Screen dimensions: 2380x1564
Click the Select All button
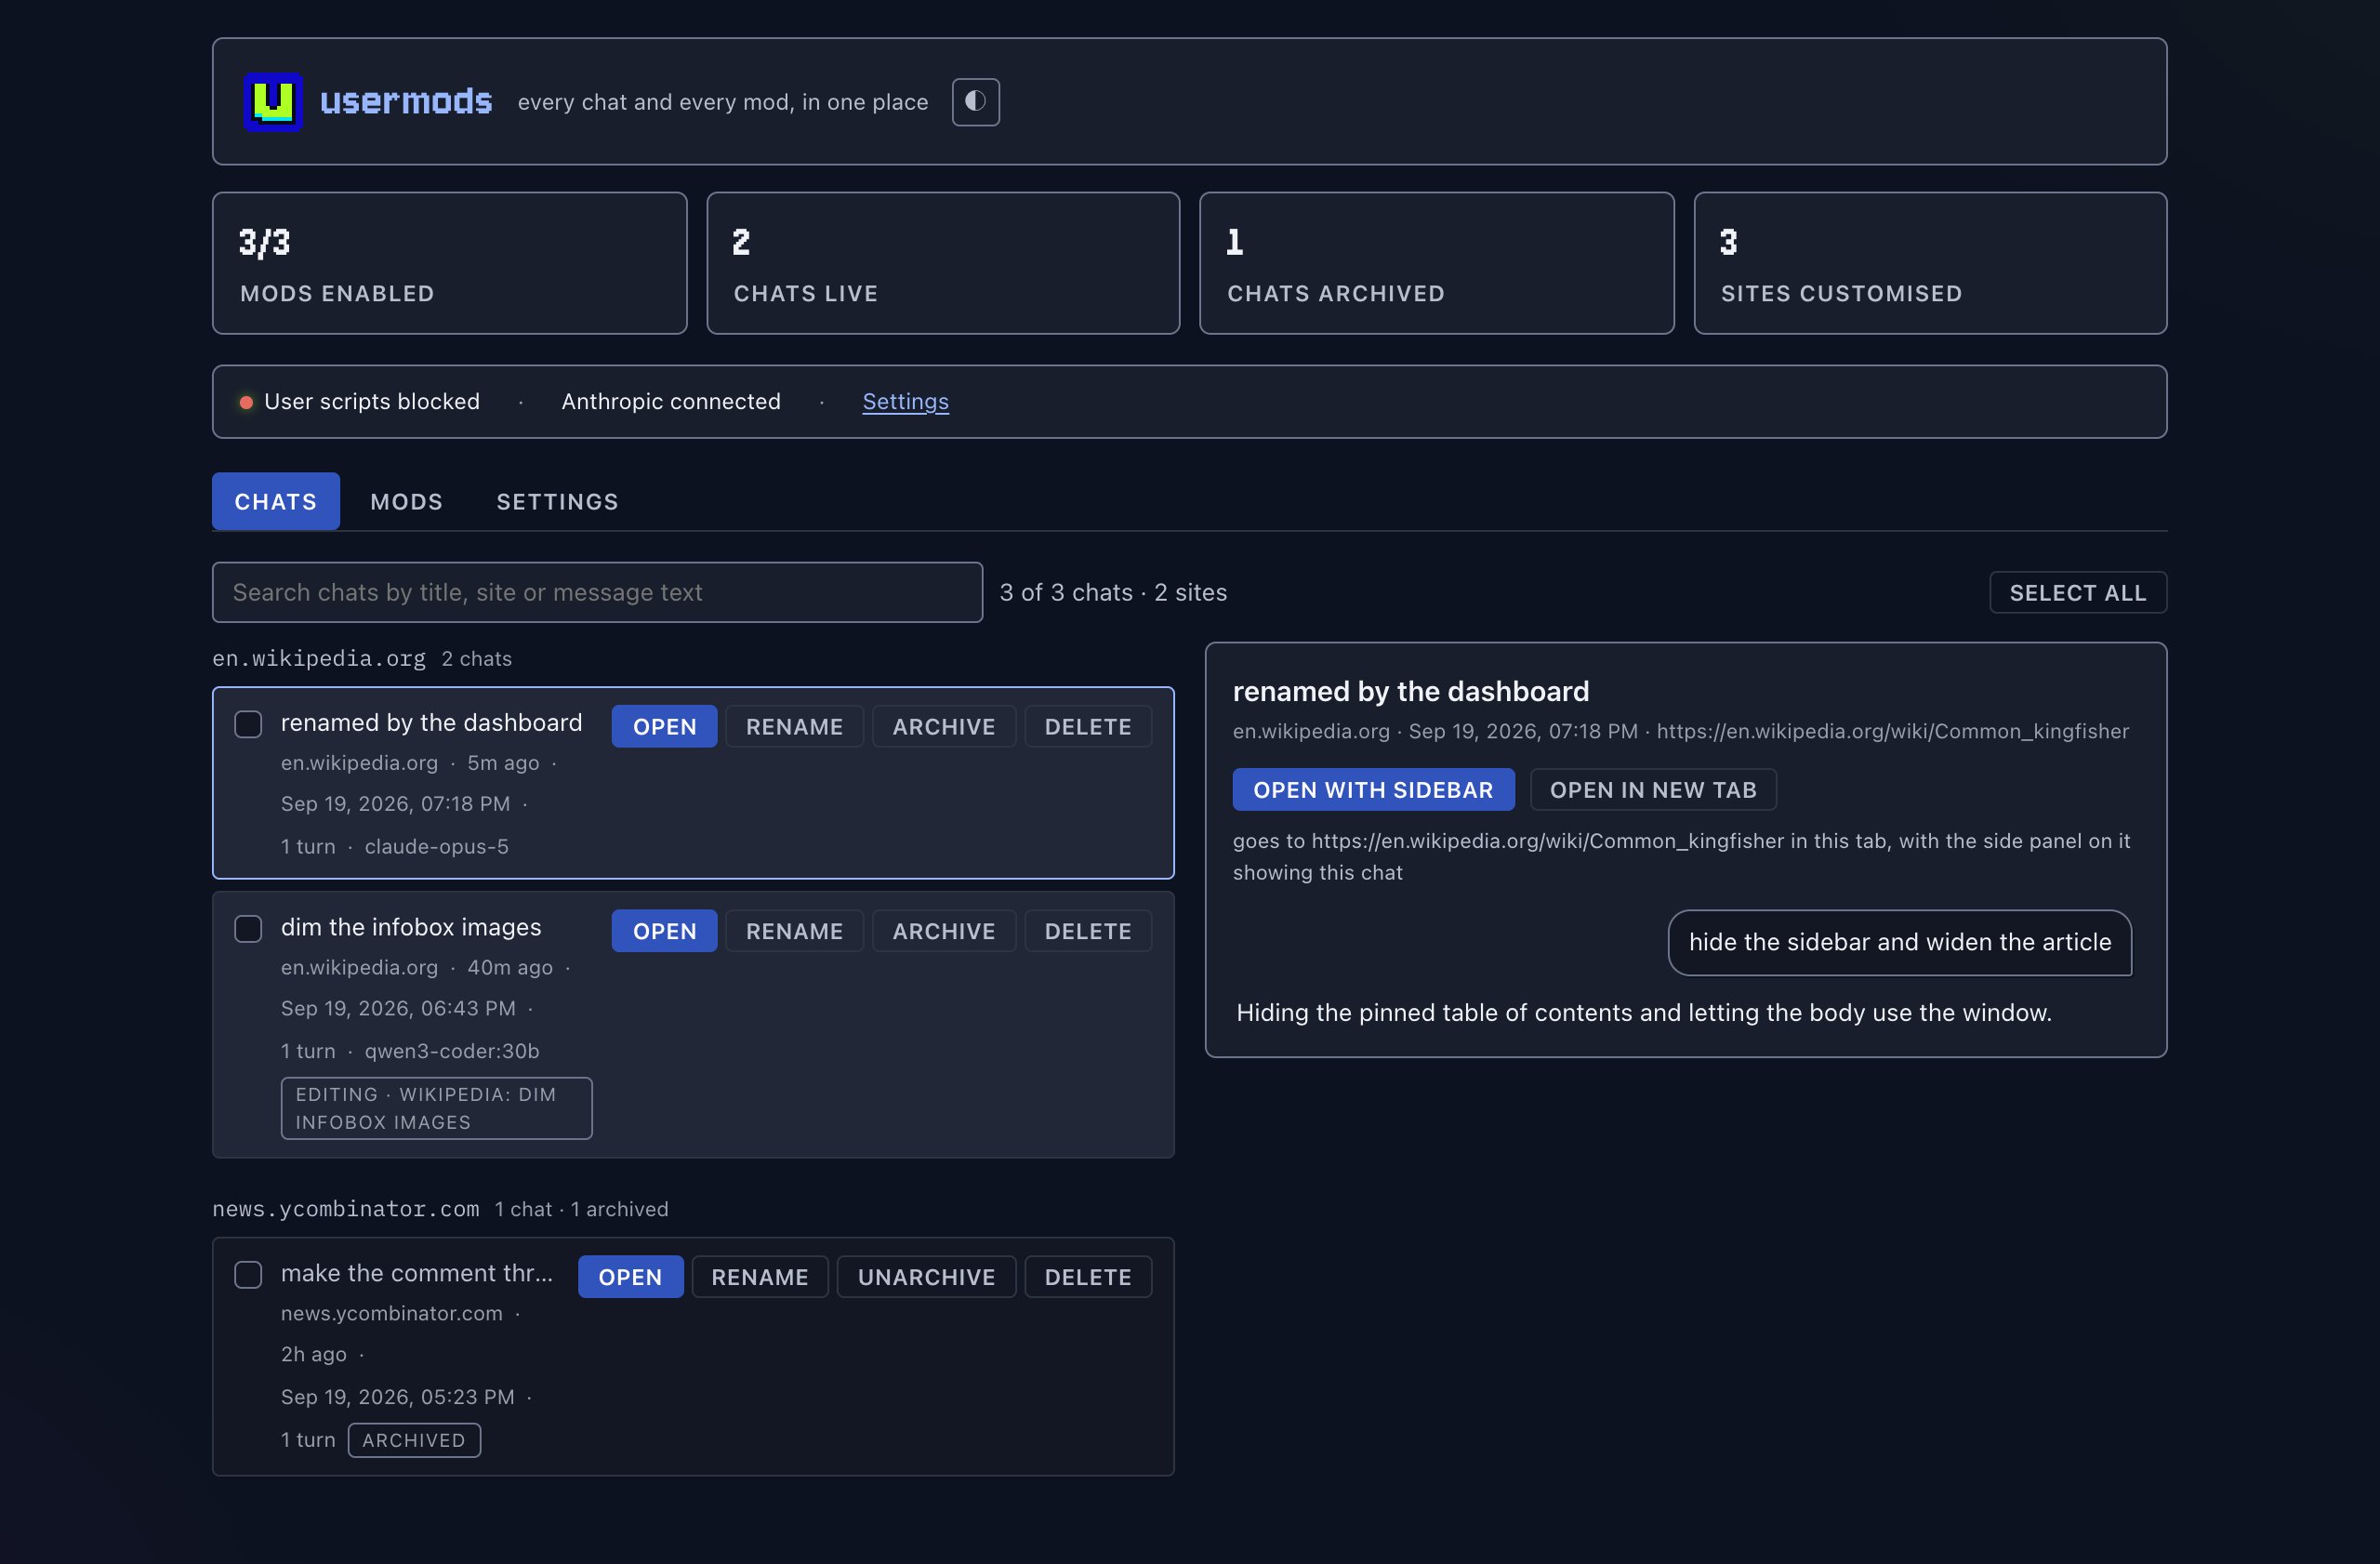coord(2077,592)
